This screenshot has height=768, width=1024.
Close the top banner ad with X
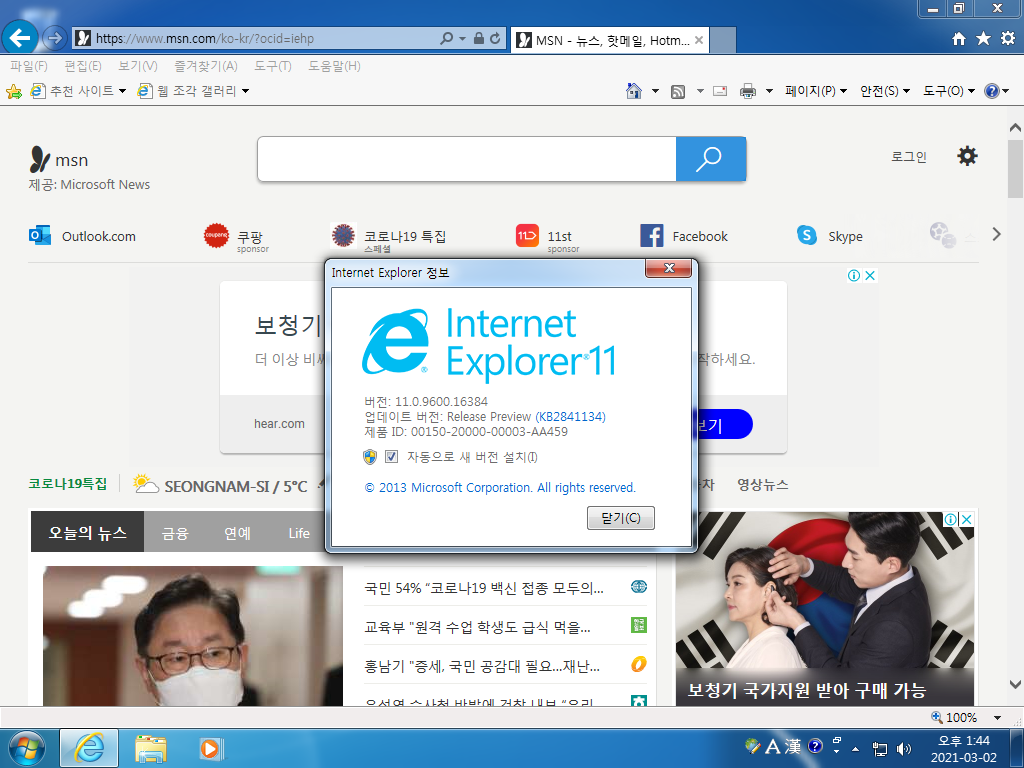[870, 276]
